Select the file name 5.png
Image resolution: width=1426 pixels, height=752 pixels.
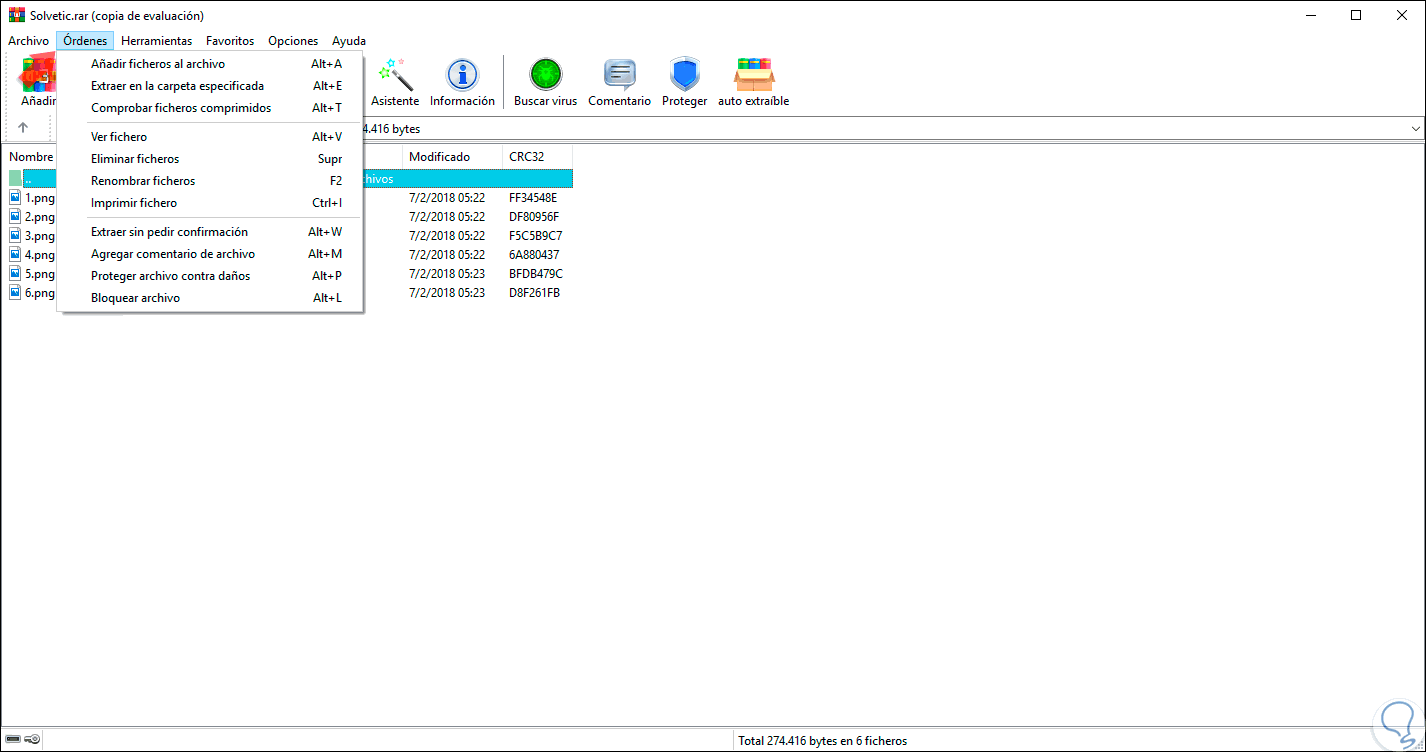[x=40, y=274]
